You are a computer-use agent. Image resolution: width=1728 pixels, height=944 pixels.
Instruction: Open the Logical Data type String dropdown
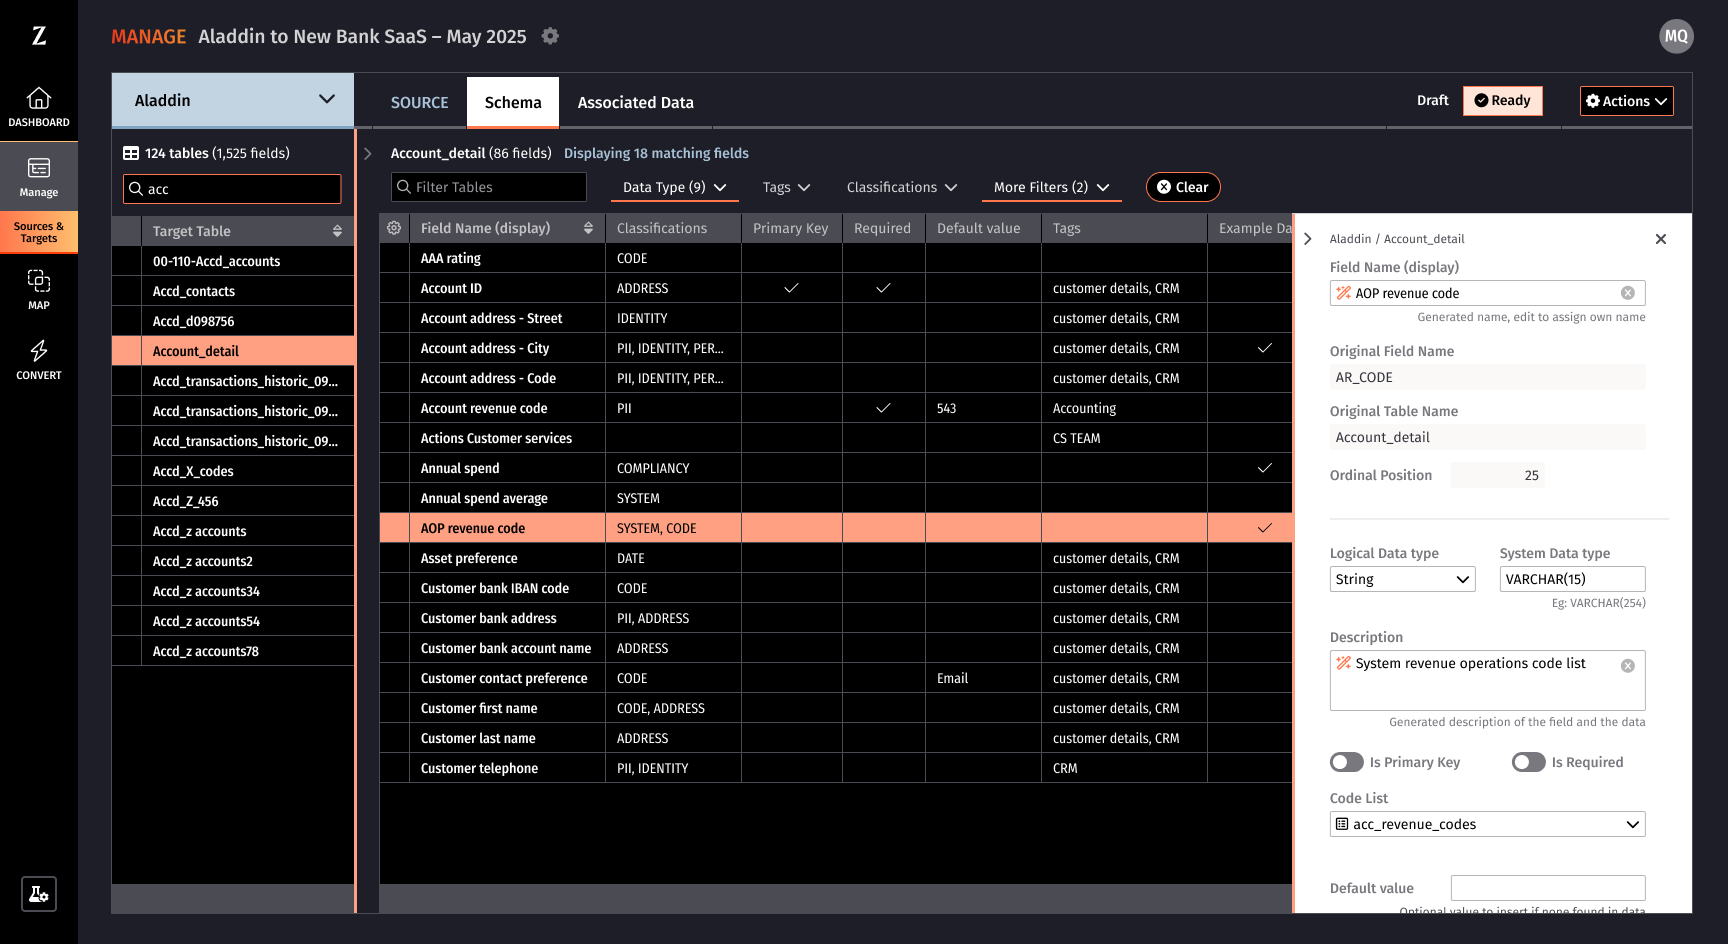coord(1403,579)
